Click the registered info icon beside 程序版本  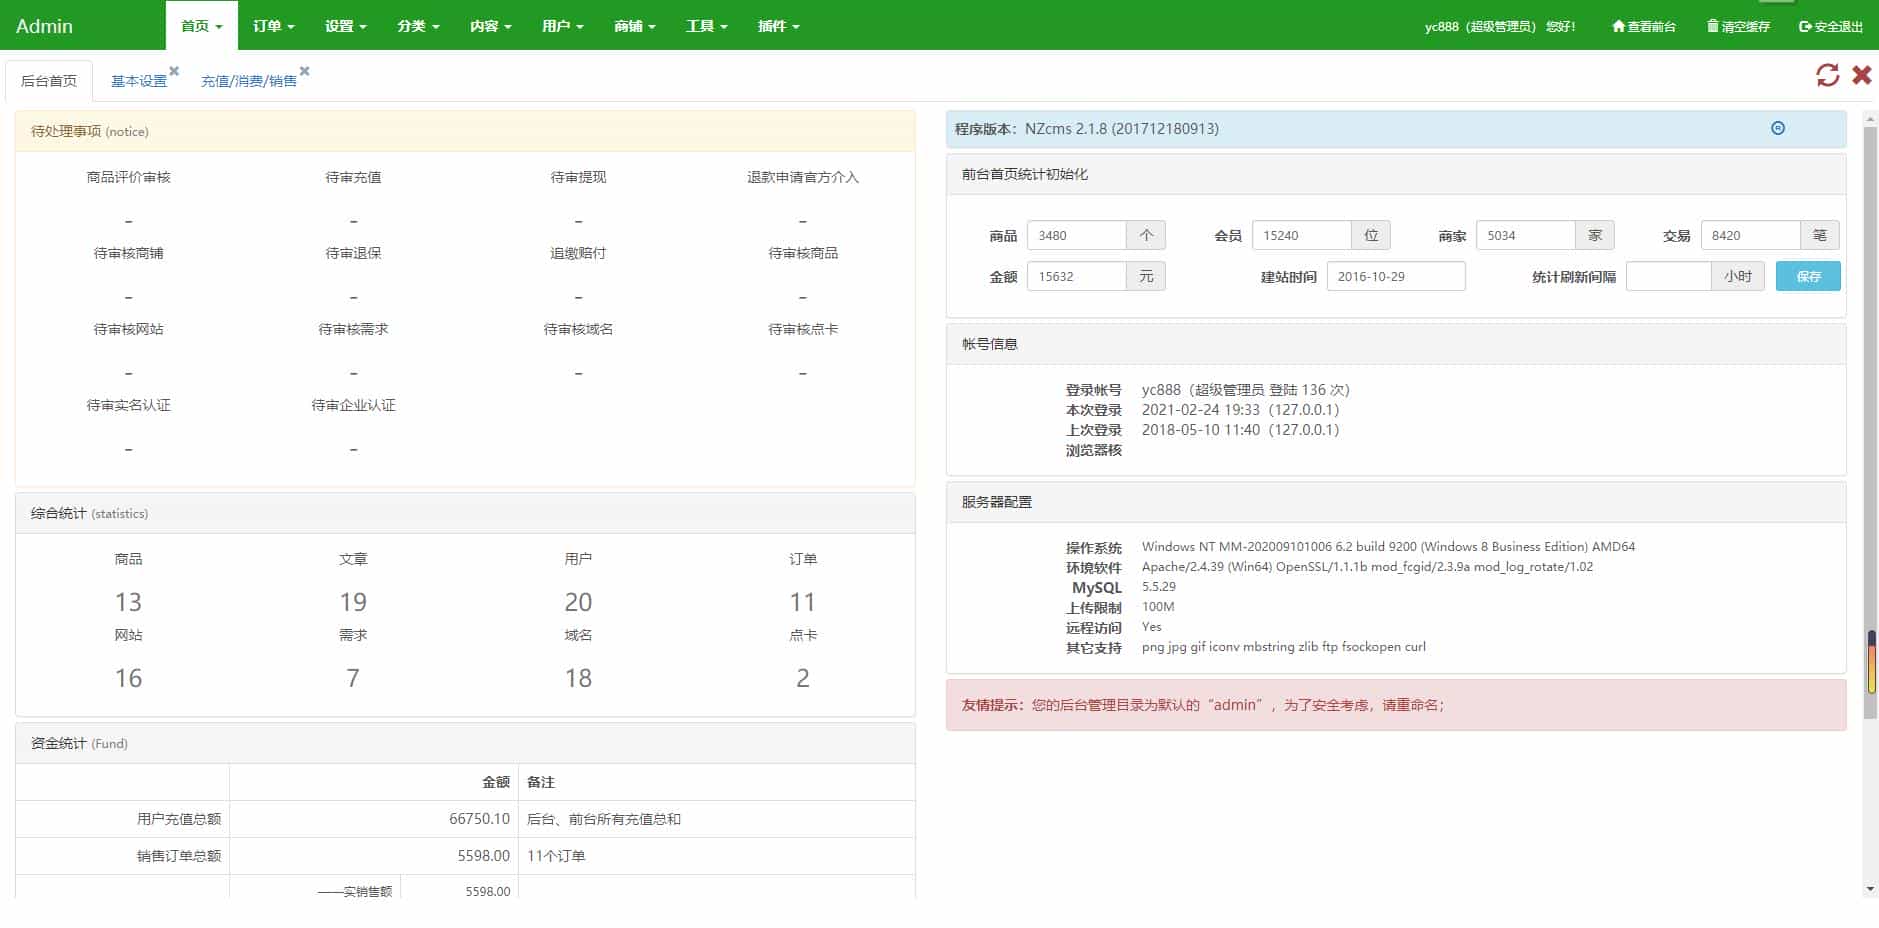pos(1777,128)
